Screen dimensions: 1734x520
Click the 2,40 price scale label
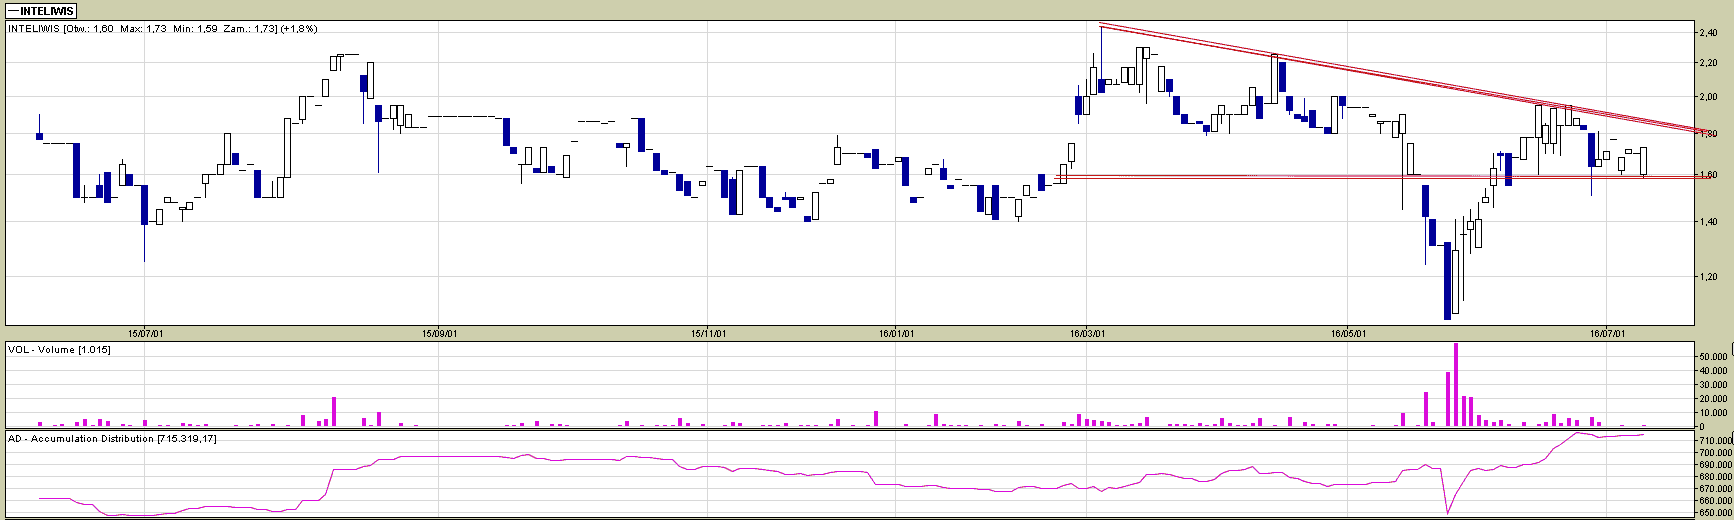tap(1708, 33)
